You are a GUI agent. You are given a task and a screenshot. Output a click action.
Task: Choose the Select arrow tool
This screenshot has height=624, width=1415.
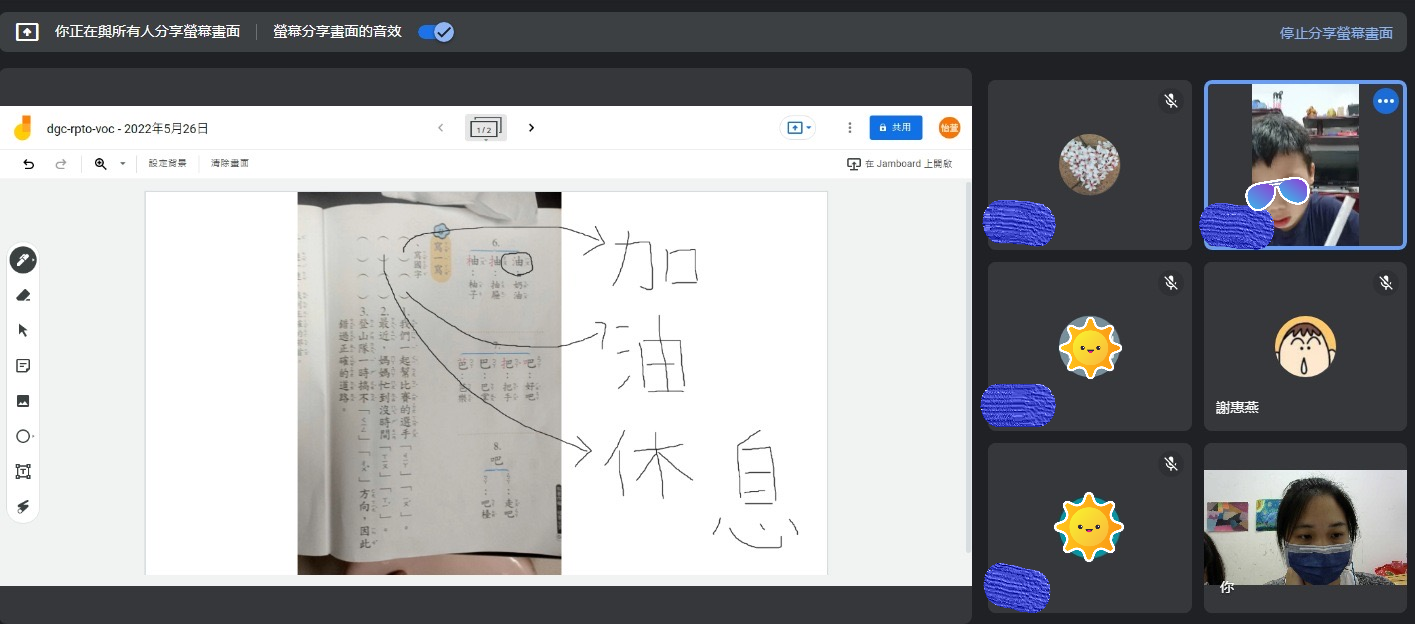pyautogui.click(x=23, y=330)
